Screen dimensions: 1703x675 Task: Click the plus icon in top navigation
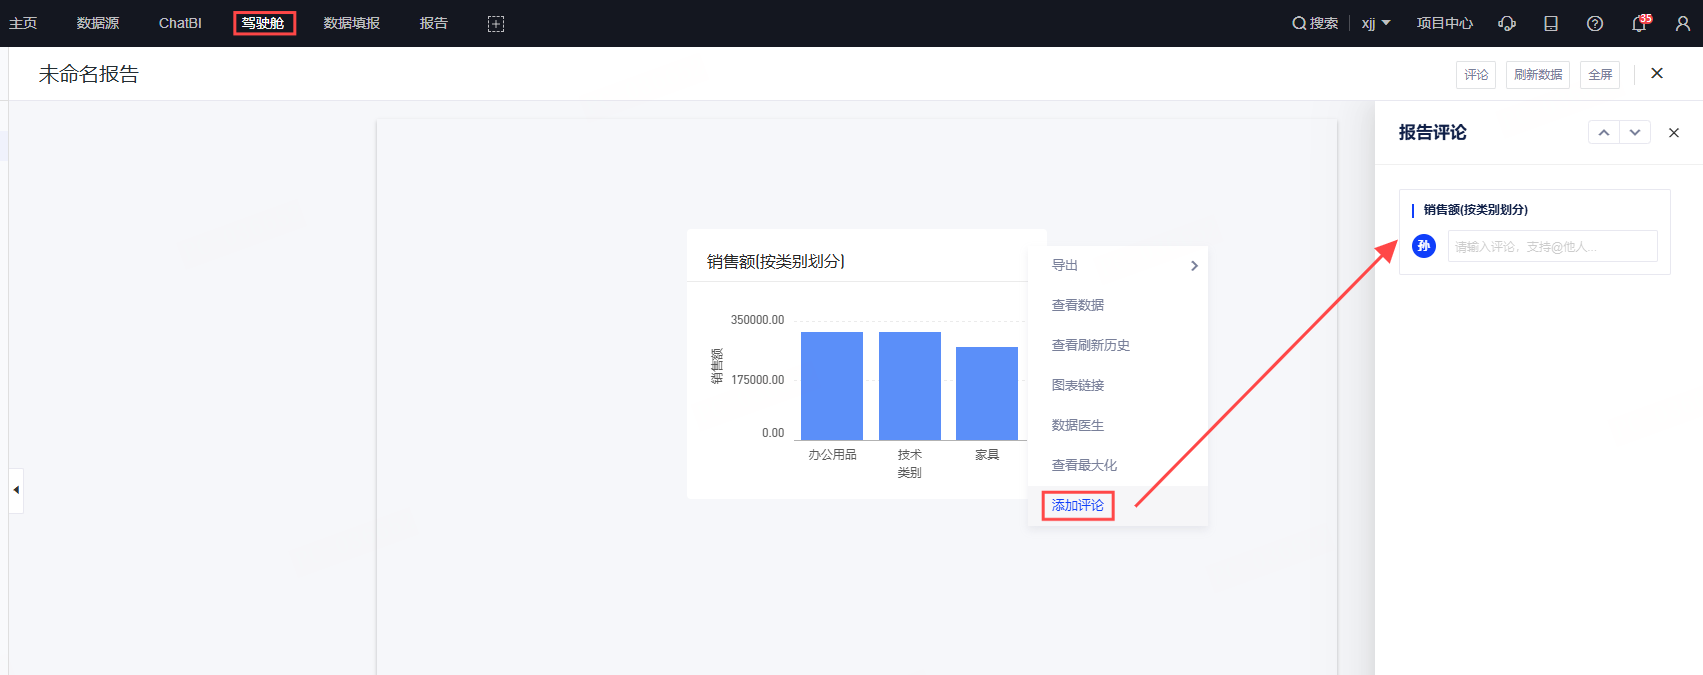click(x=496, y=23)
